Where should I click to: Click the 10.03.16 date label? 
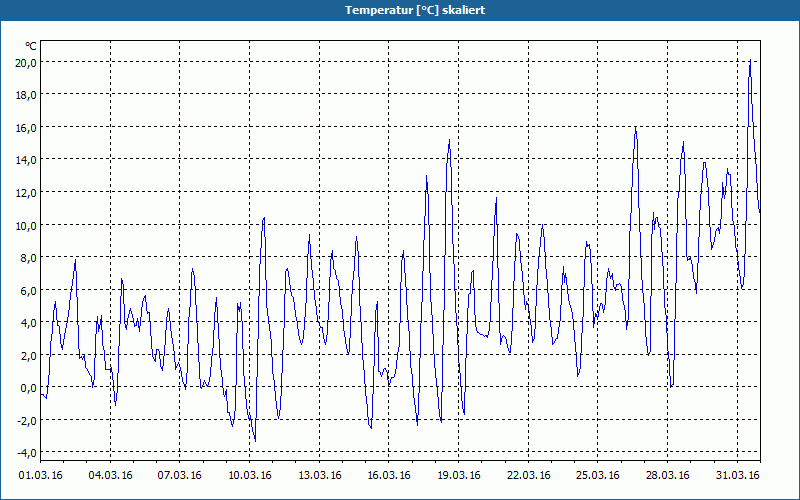click(x=249, y=476)
